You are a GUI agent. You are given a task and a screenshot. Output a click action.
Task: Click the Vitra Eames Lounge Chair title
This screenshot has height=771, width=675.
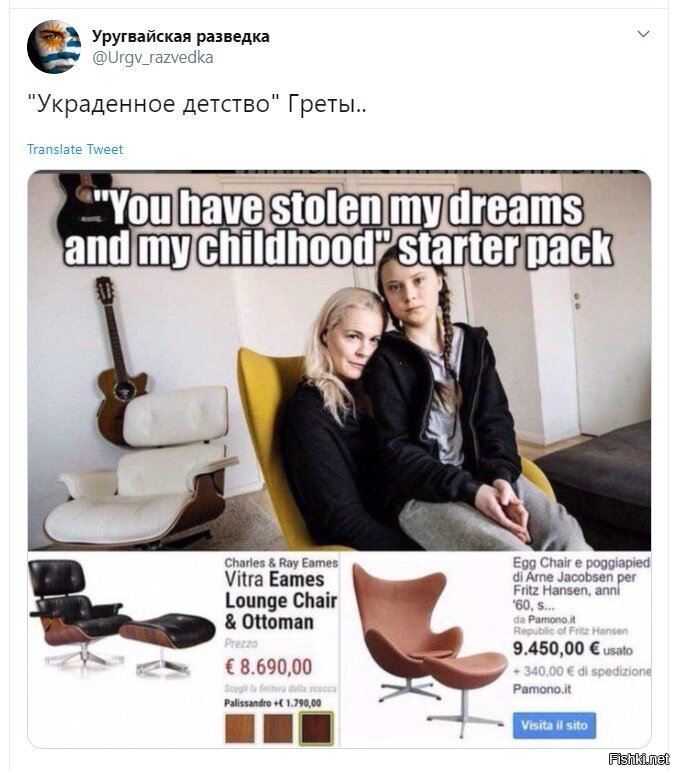[281, 600]
